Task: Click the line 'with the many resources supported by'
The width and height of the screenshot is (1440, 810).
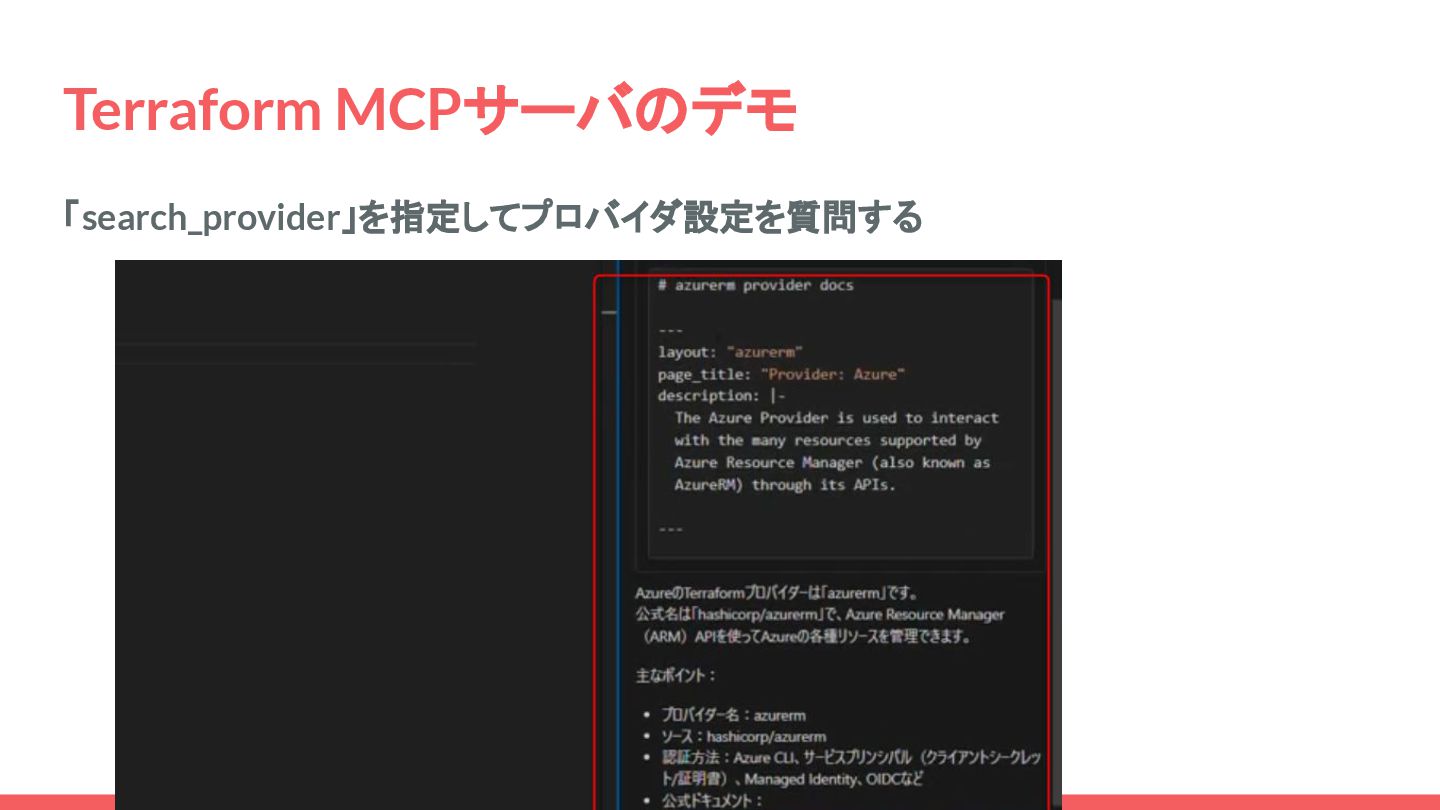Action: [828, 440]
